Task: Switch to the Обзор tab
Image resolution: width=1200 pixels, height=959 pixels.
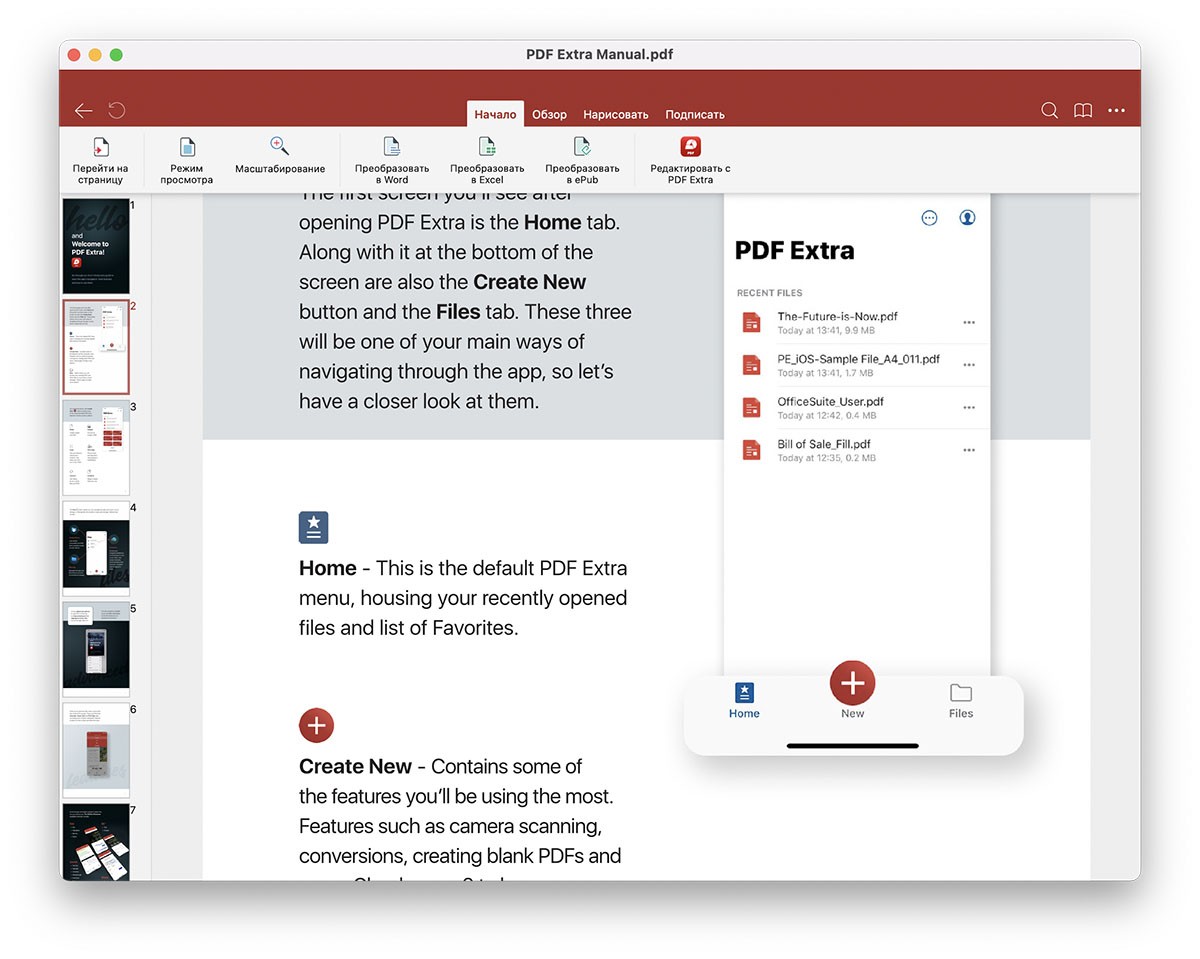Action: 550,114
